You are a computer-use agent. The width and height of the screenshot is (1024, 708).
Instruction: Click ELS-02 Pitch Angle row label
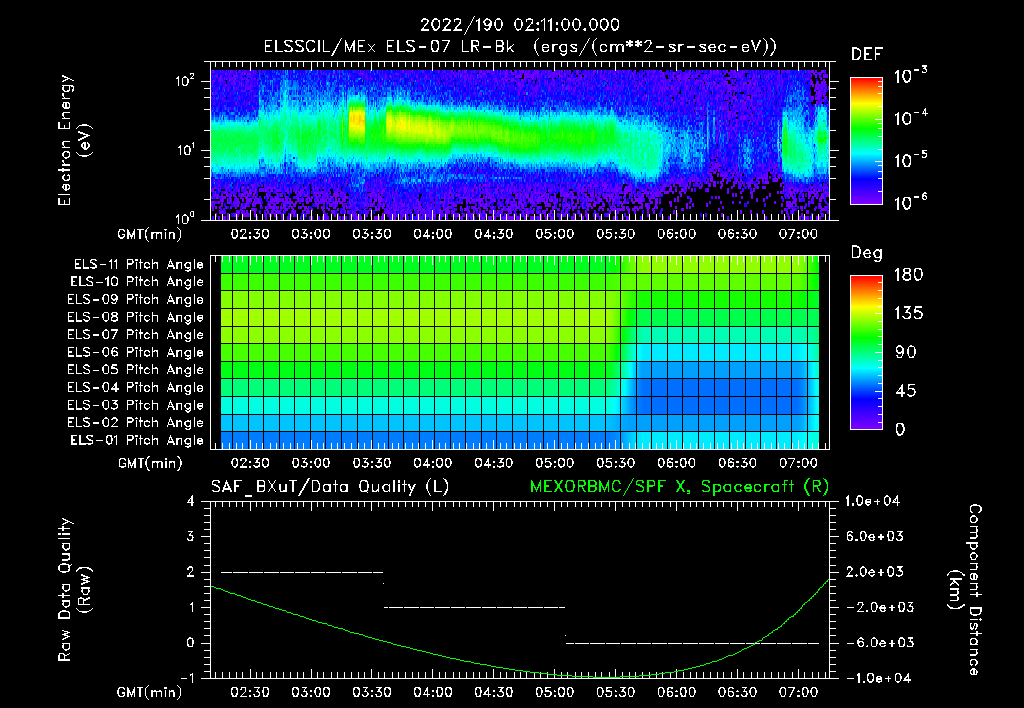pyautogui.click(x=135, y=423)
